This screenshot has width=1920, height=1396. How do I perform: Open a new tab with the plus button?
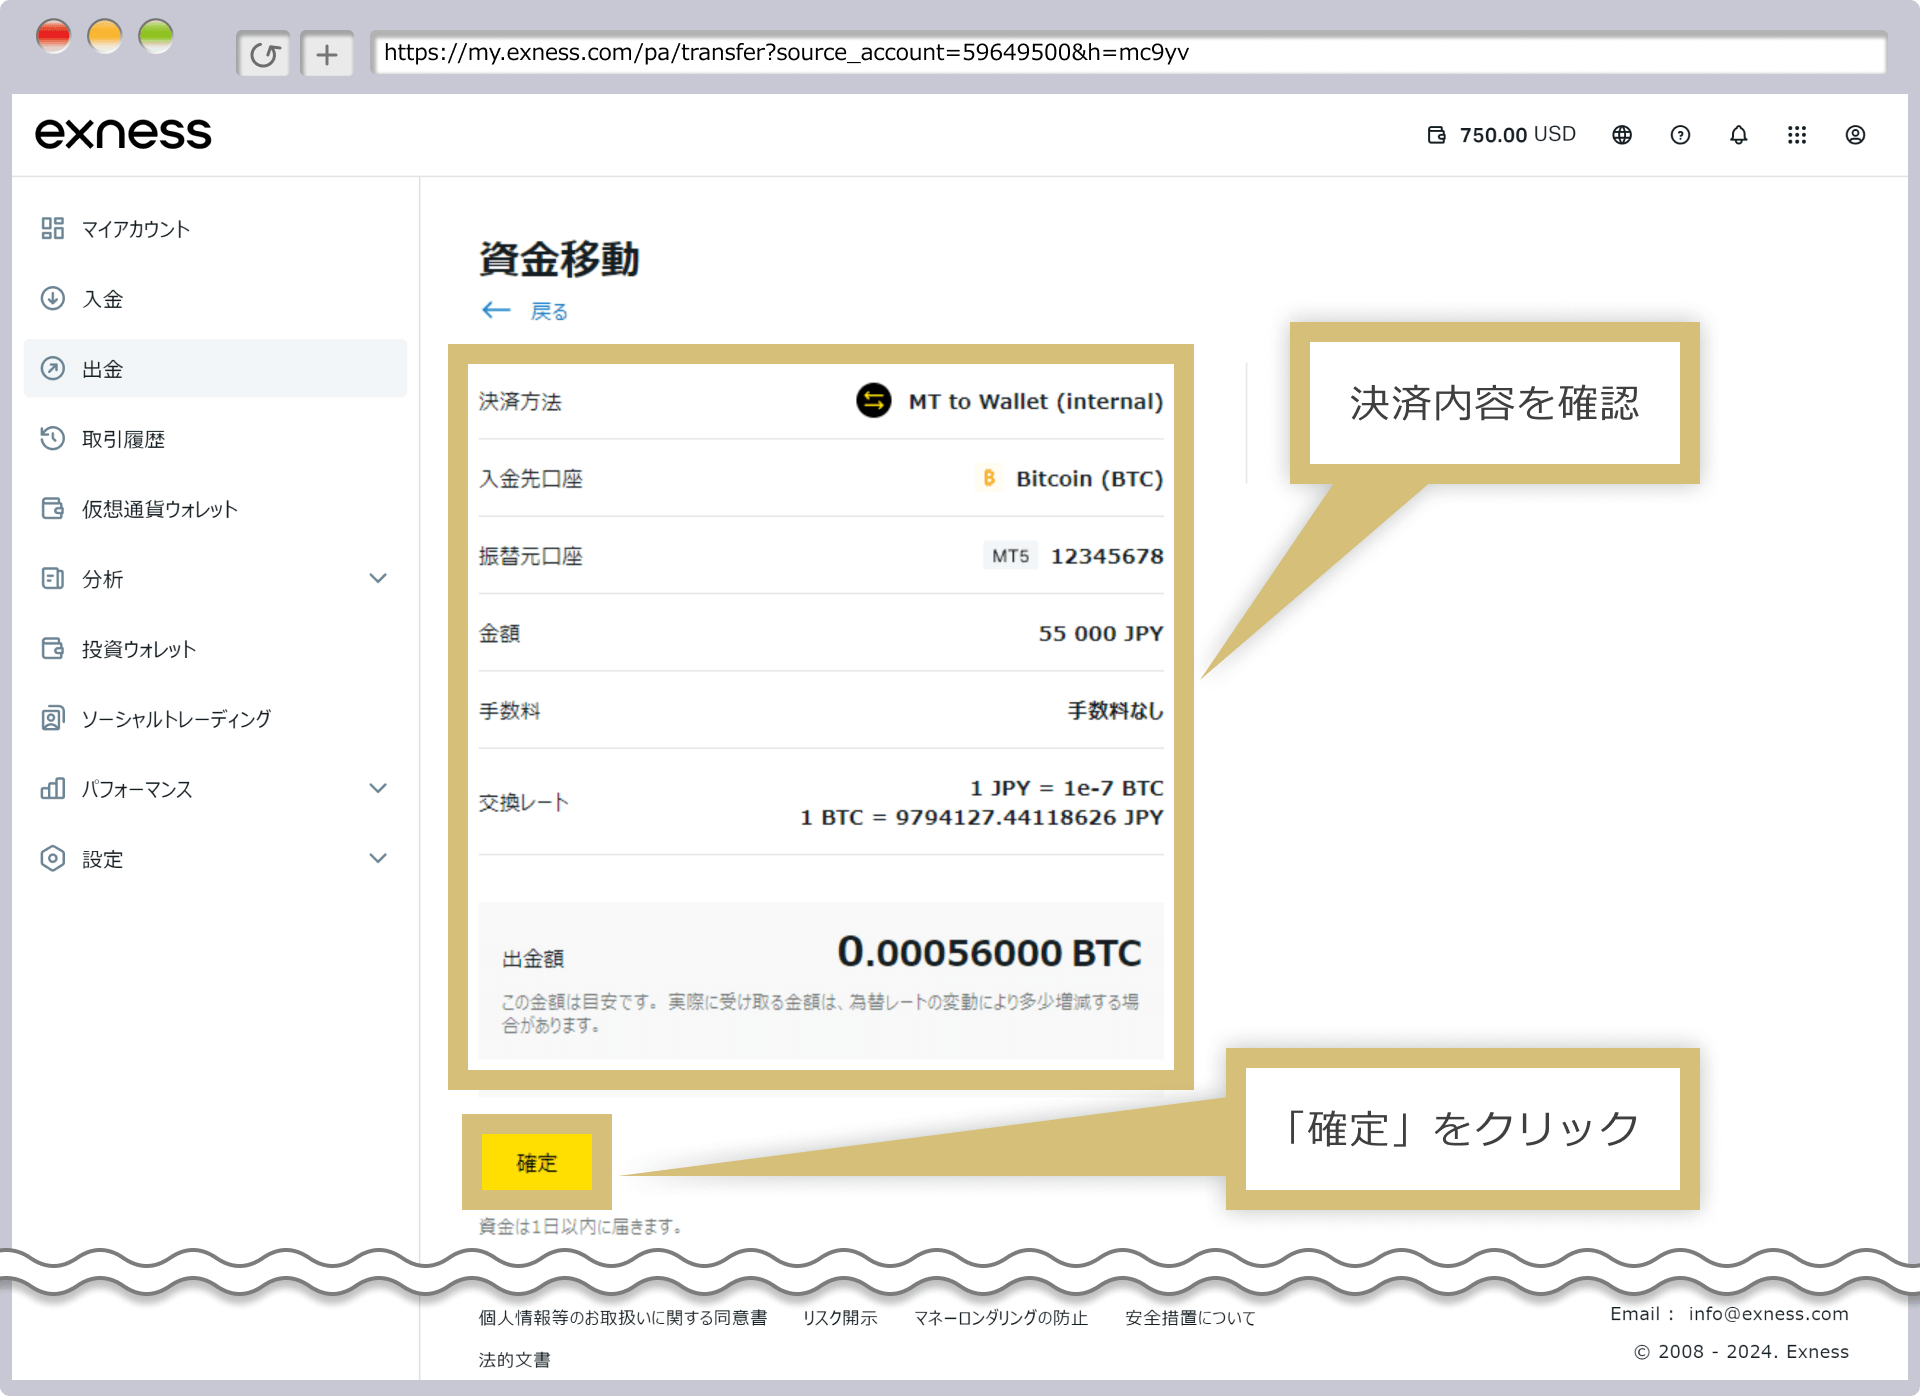click(x=327, y=54)
